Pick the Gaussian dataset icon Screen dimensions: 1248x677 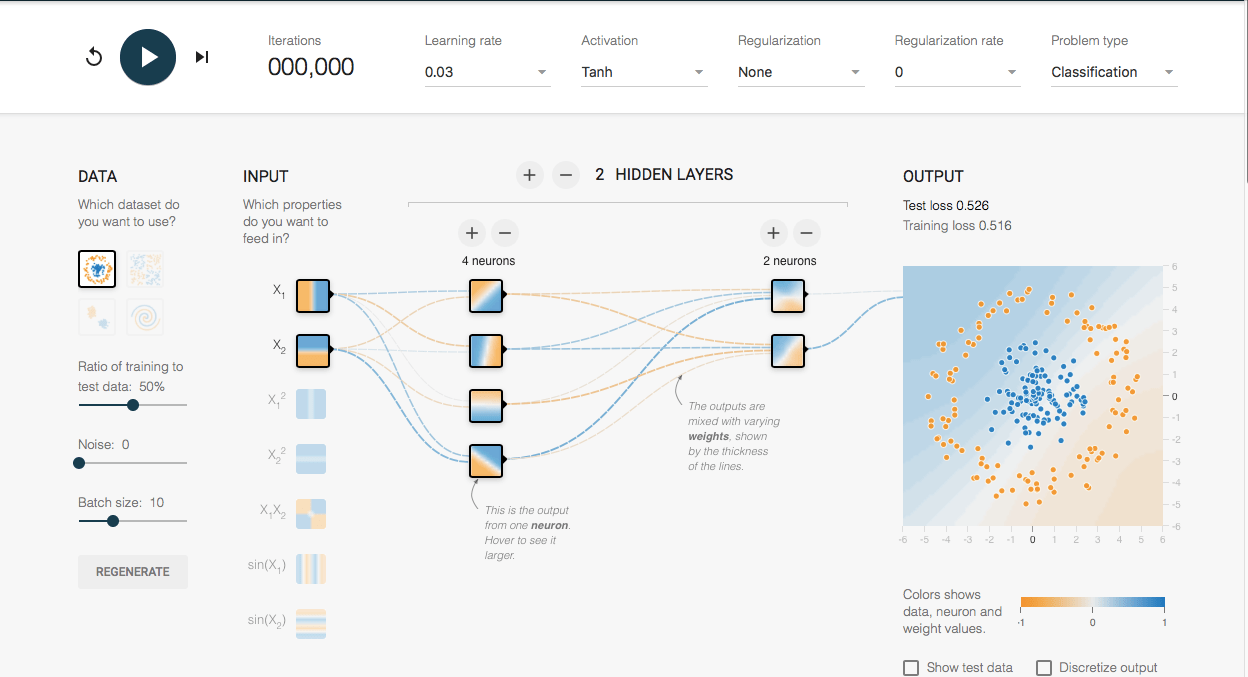click(97, 317)
